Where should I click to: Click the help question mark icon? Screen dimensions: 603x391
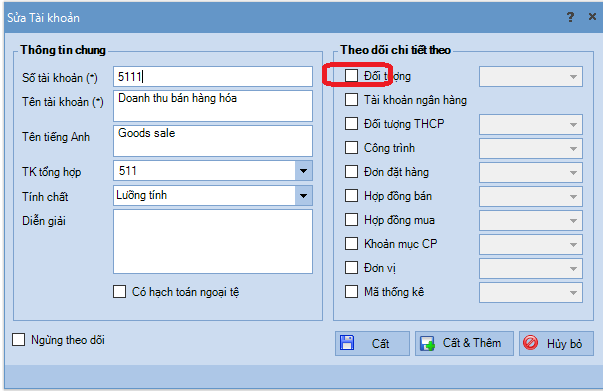pyautogui.click(x=571, y=17)
